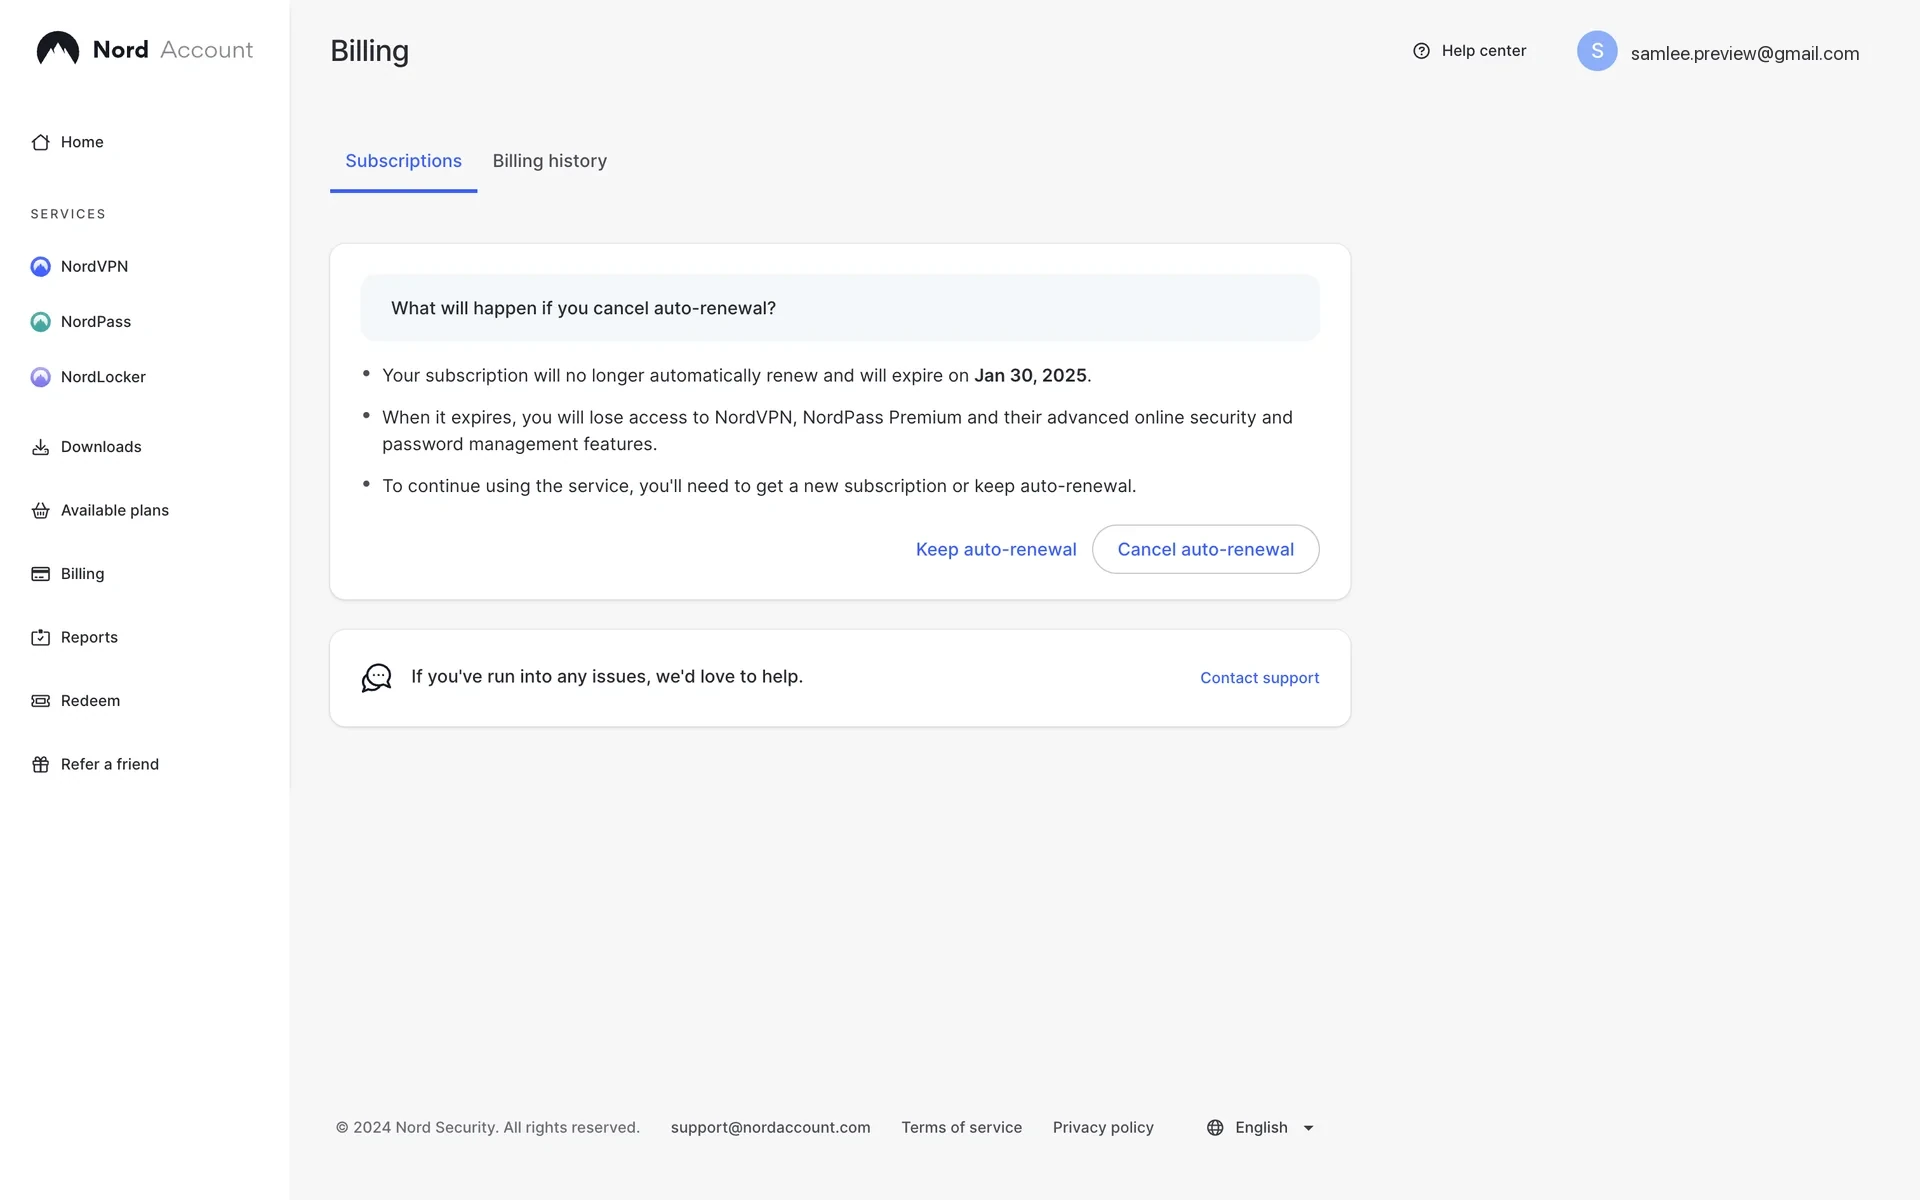1920x1200 pixels.
Task: Click the Available plans basket icon
Action: pos(40,511)
